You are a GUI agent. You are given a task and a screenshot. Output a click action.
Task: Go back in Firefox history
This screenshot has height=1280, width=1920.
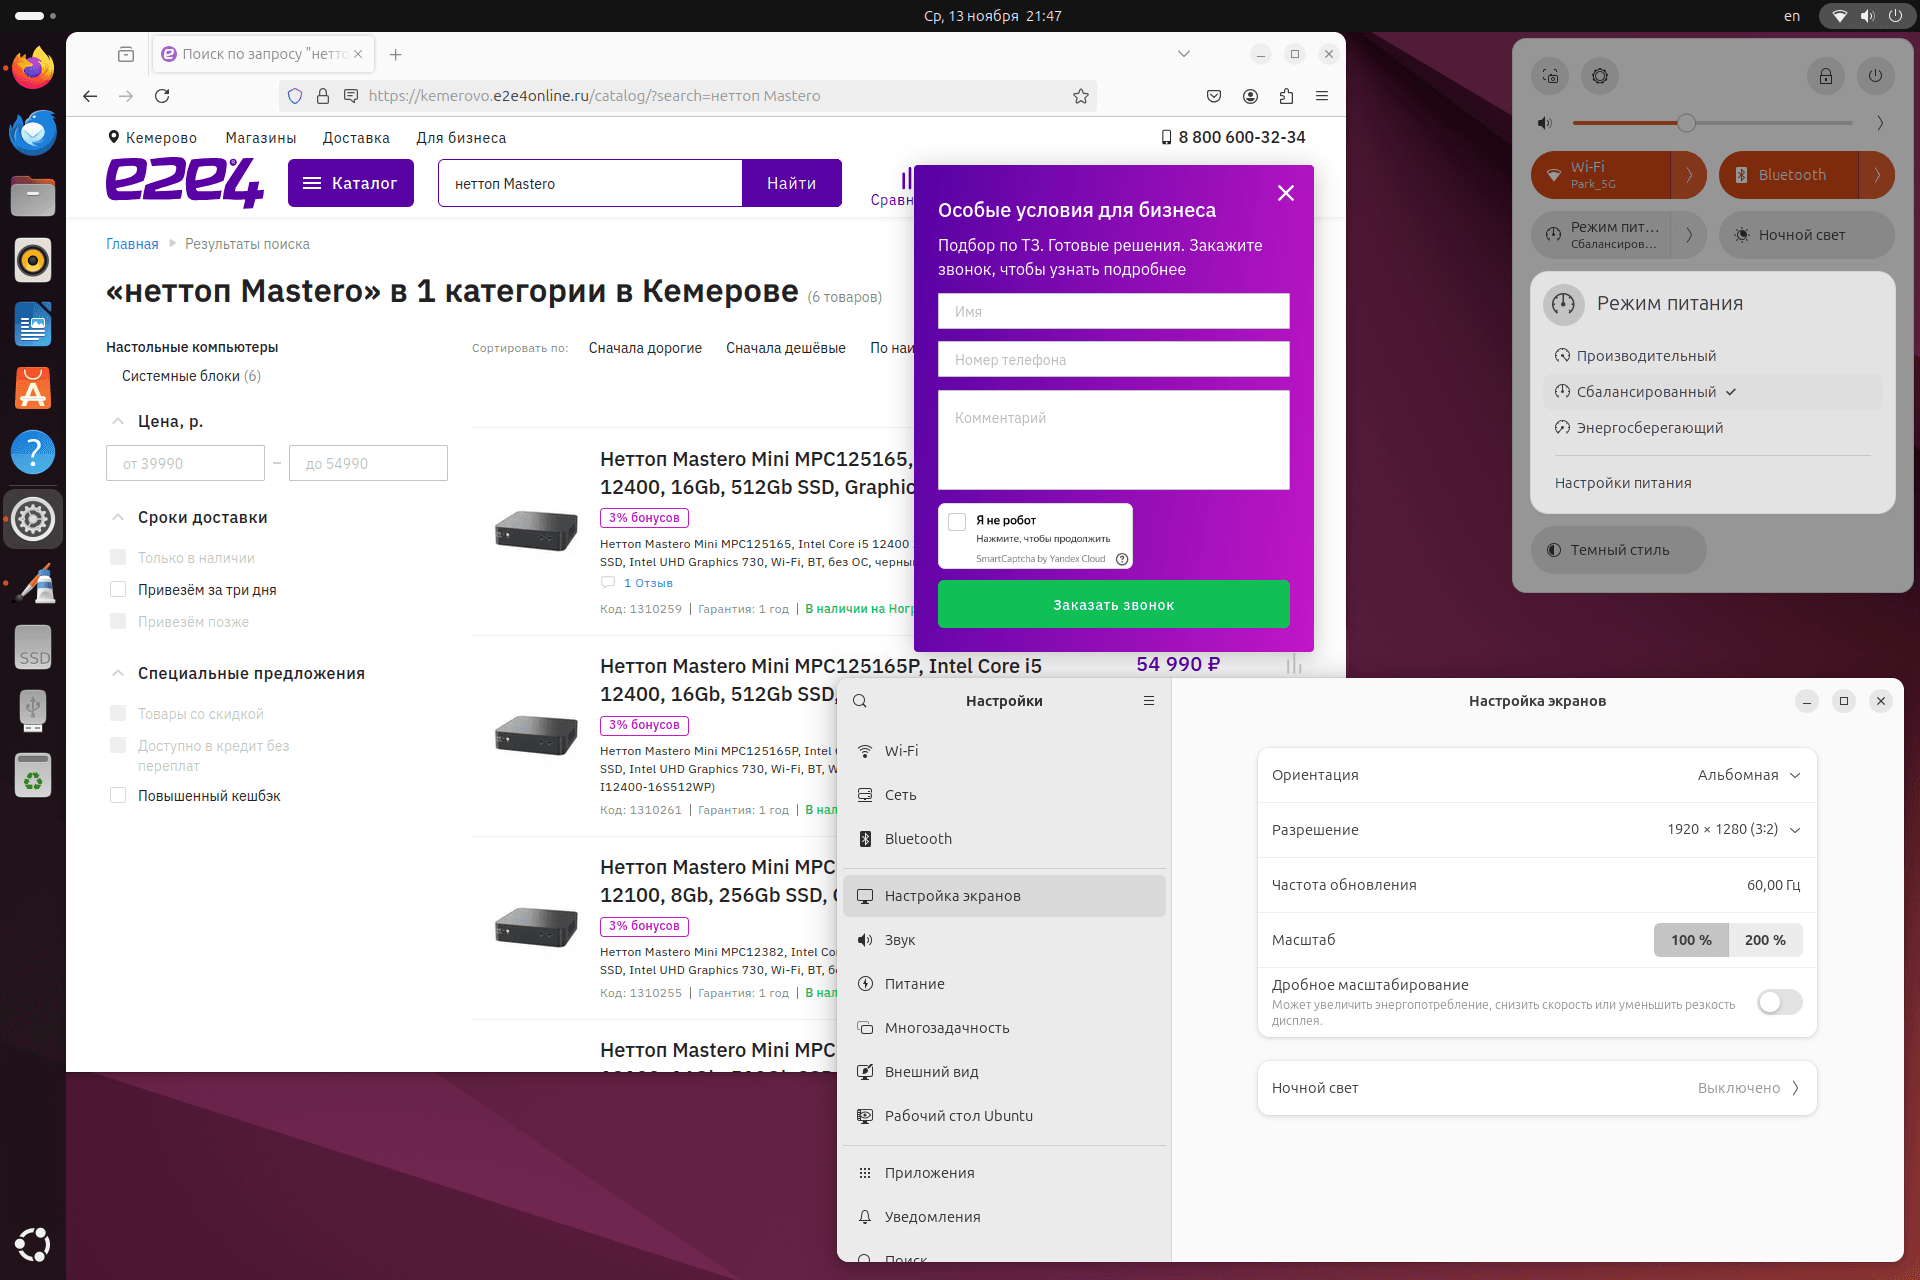coord(90,96)
